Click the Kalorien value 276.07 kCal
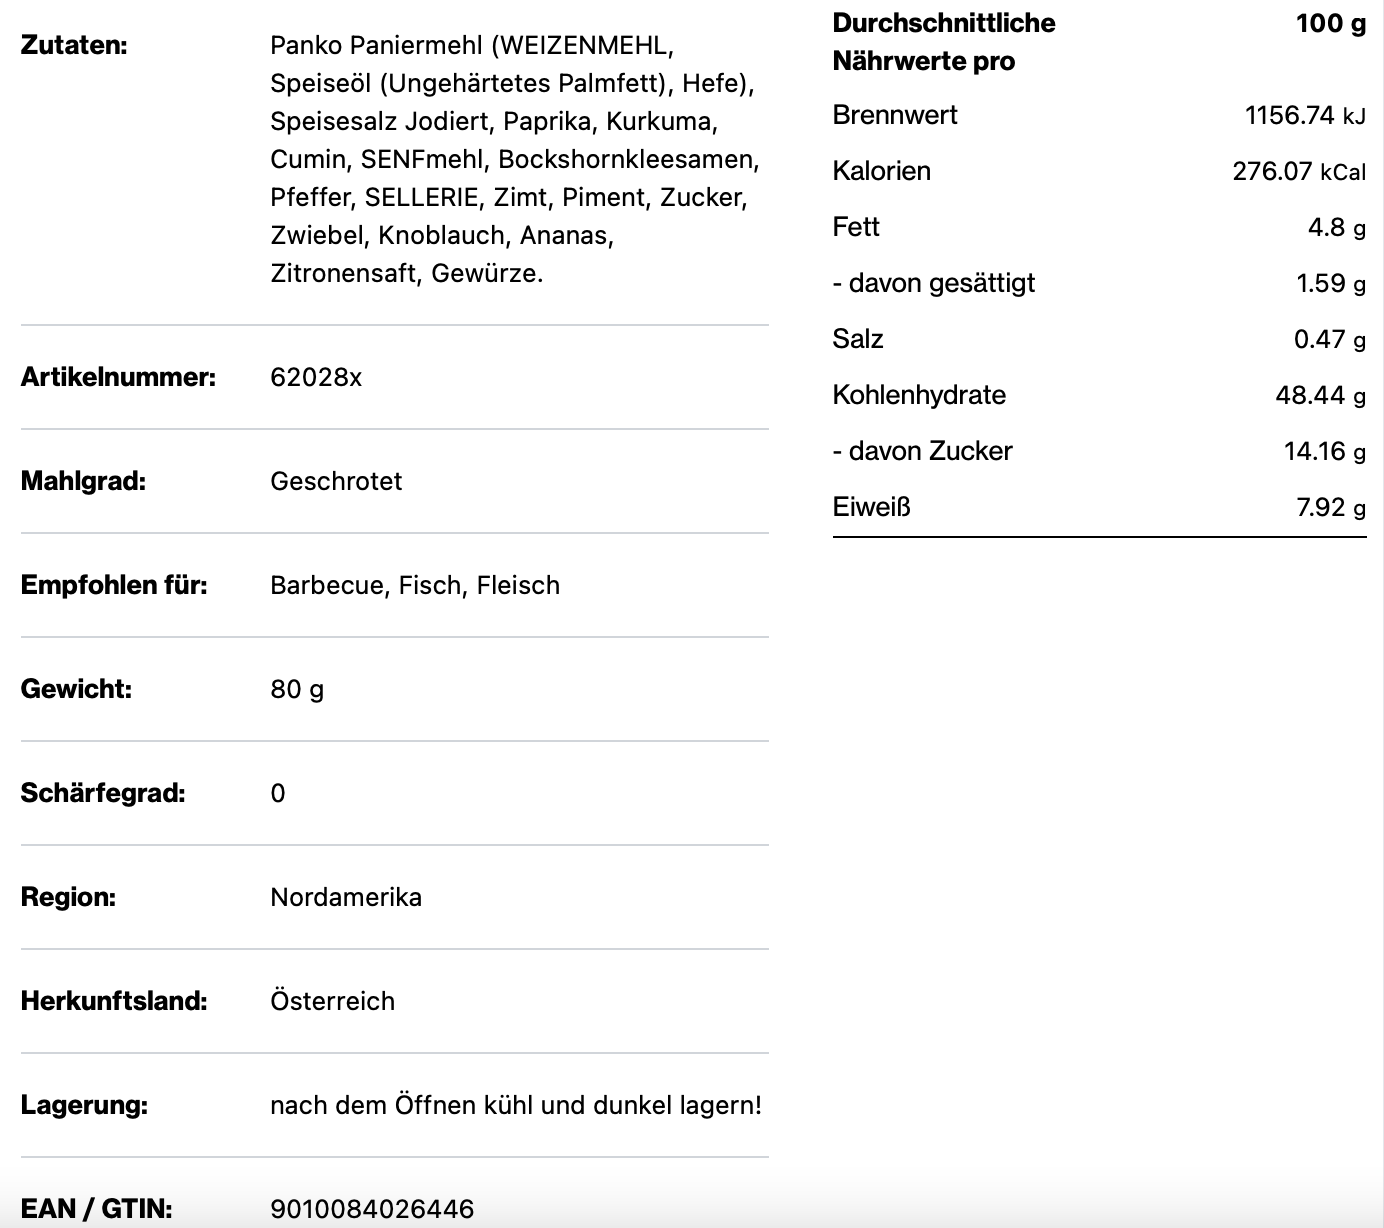This screenshot has width=1384, height=1228. [1298, 171]
